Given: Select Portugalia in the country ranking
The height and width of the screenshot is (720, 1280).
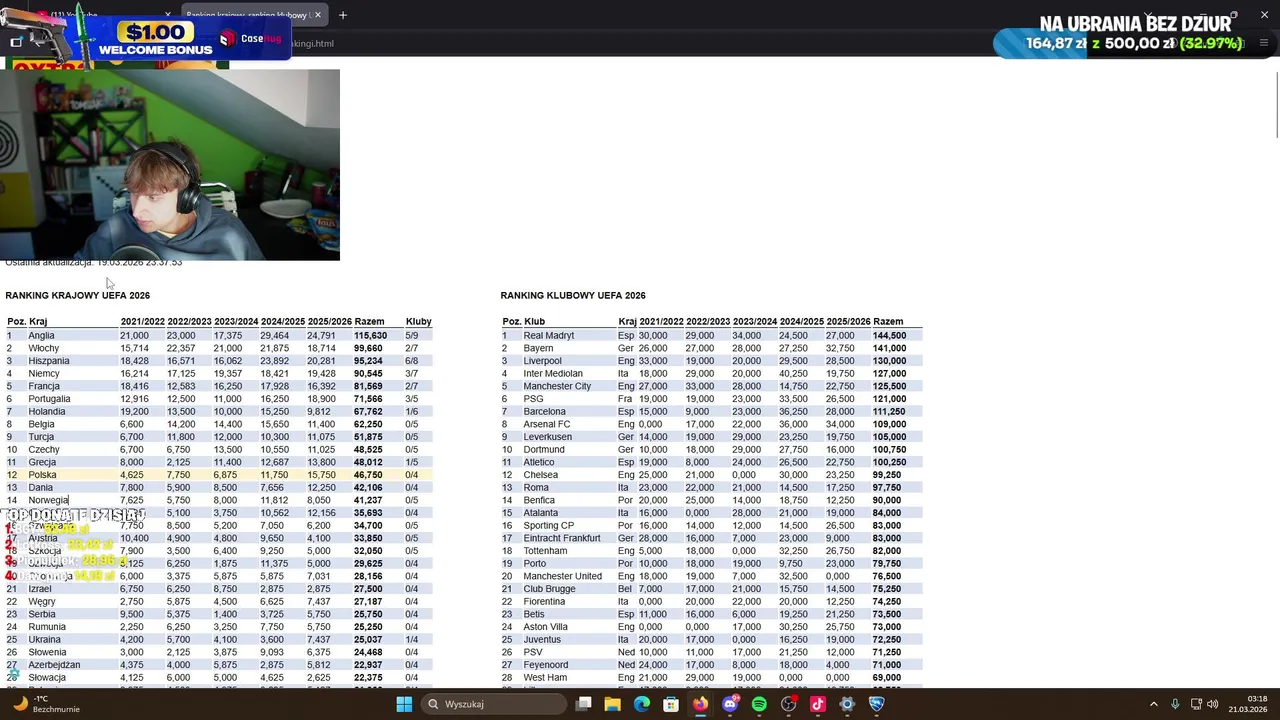Looking at the screenshot, I should click(50, 399).
